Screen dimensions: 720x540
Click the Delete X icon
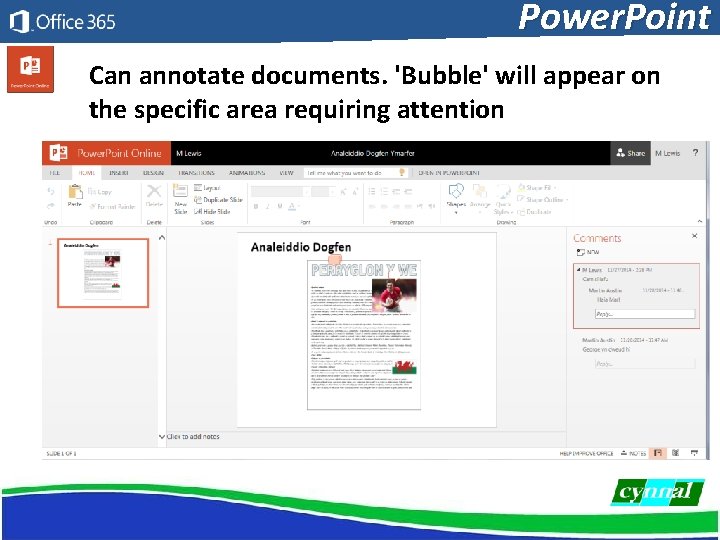(154, 191)
